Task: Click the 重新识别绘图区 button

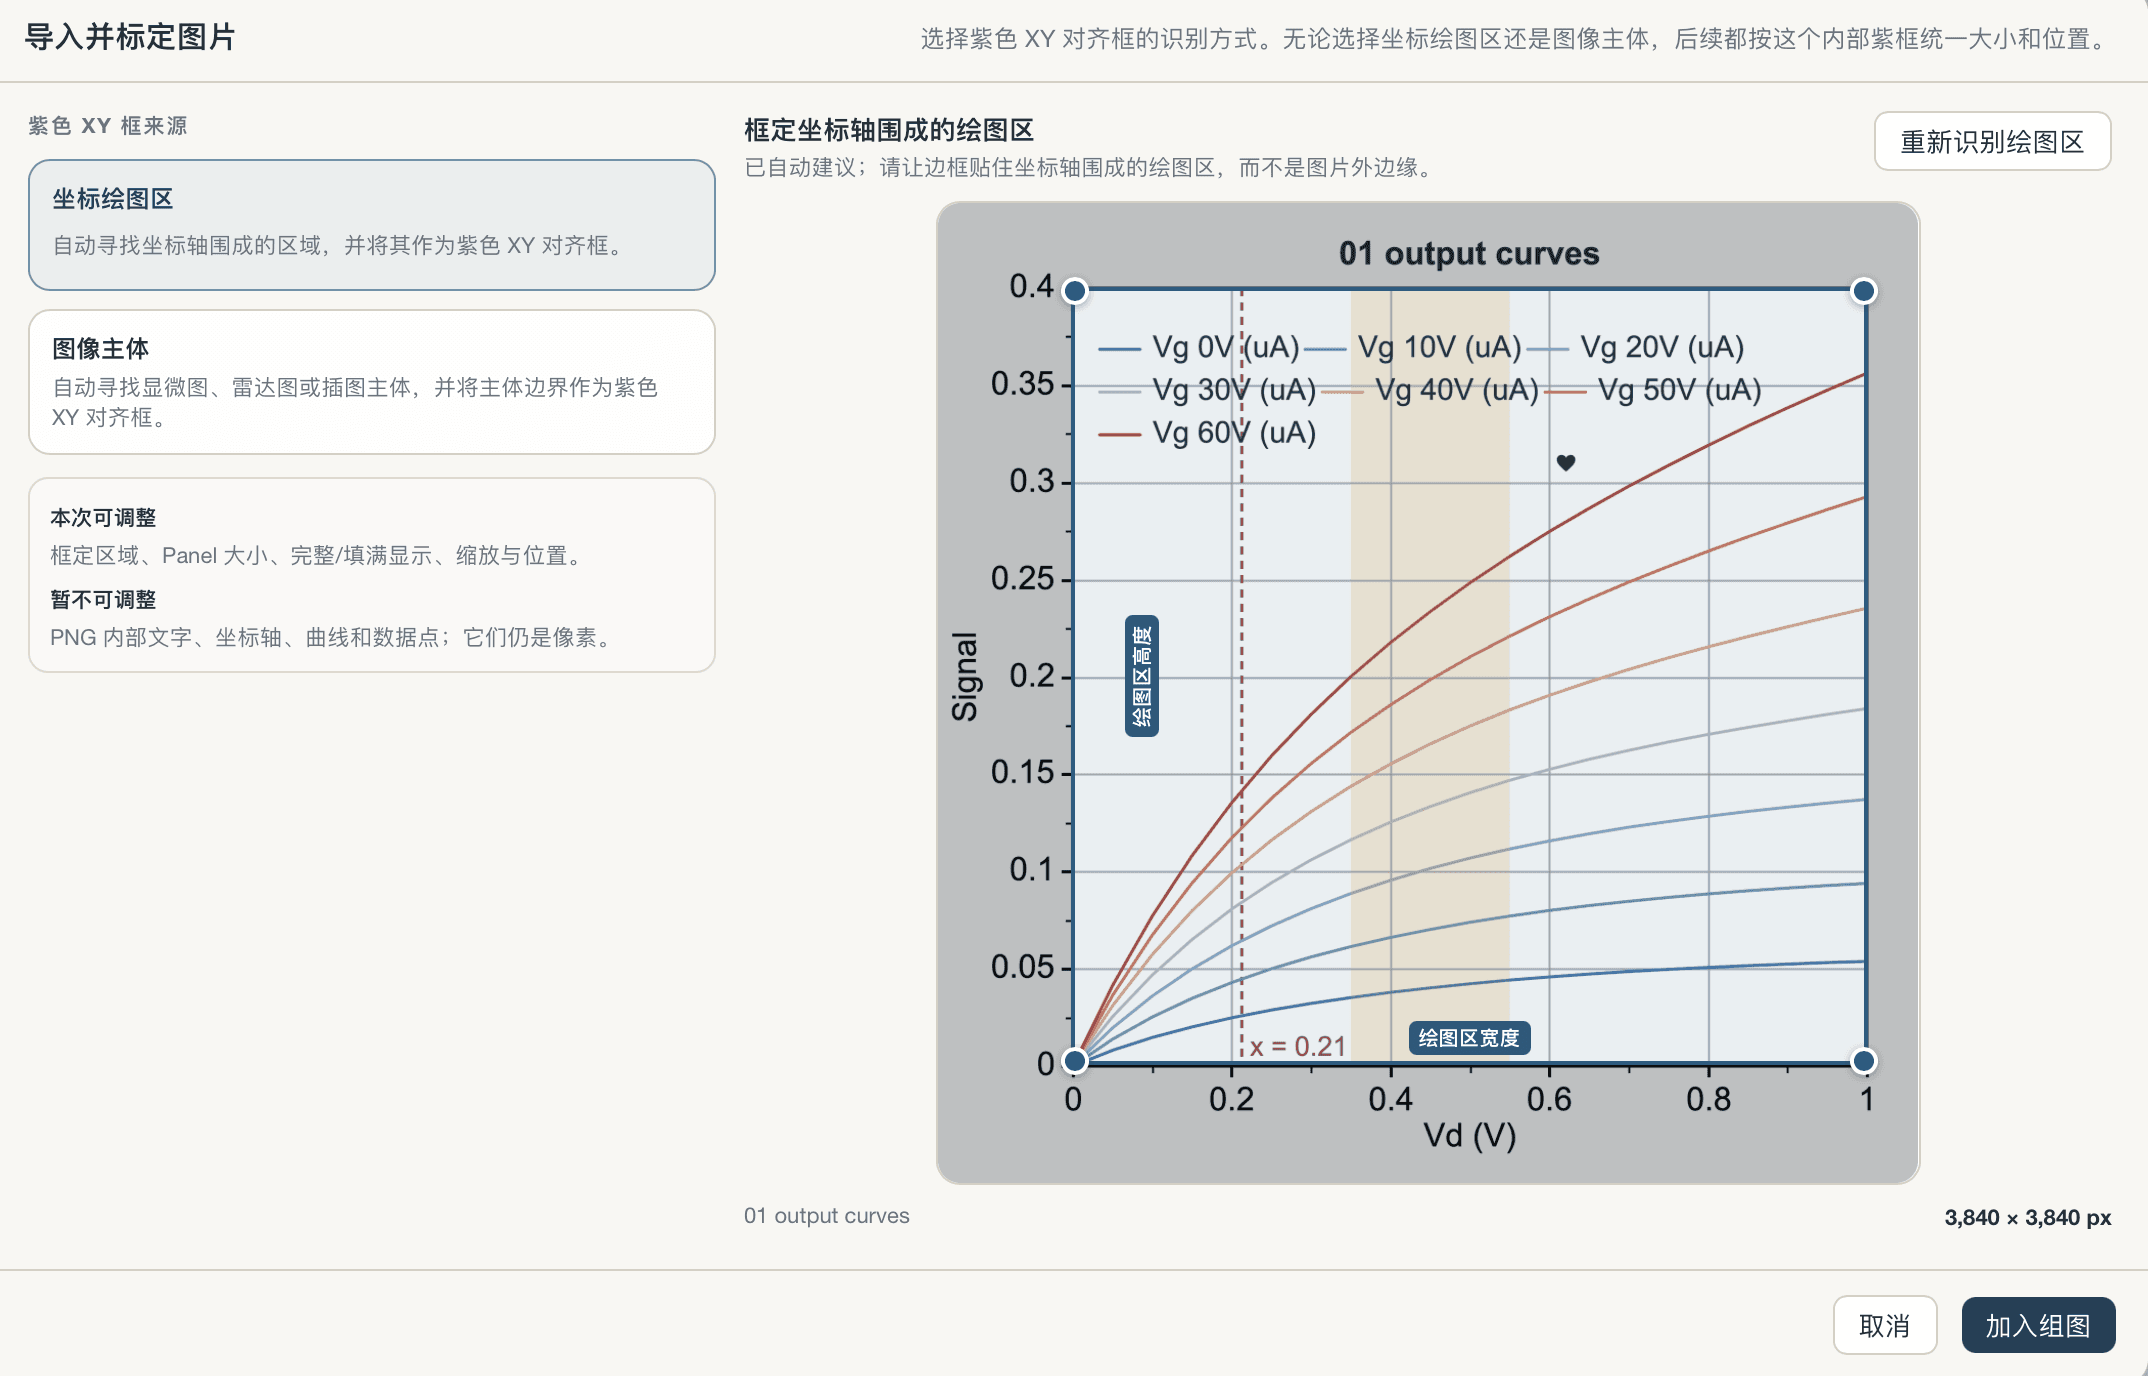Action: 1992,141
